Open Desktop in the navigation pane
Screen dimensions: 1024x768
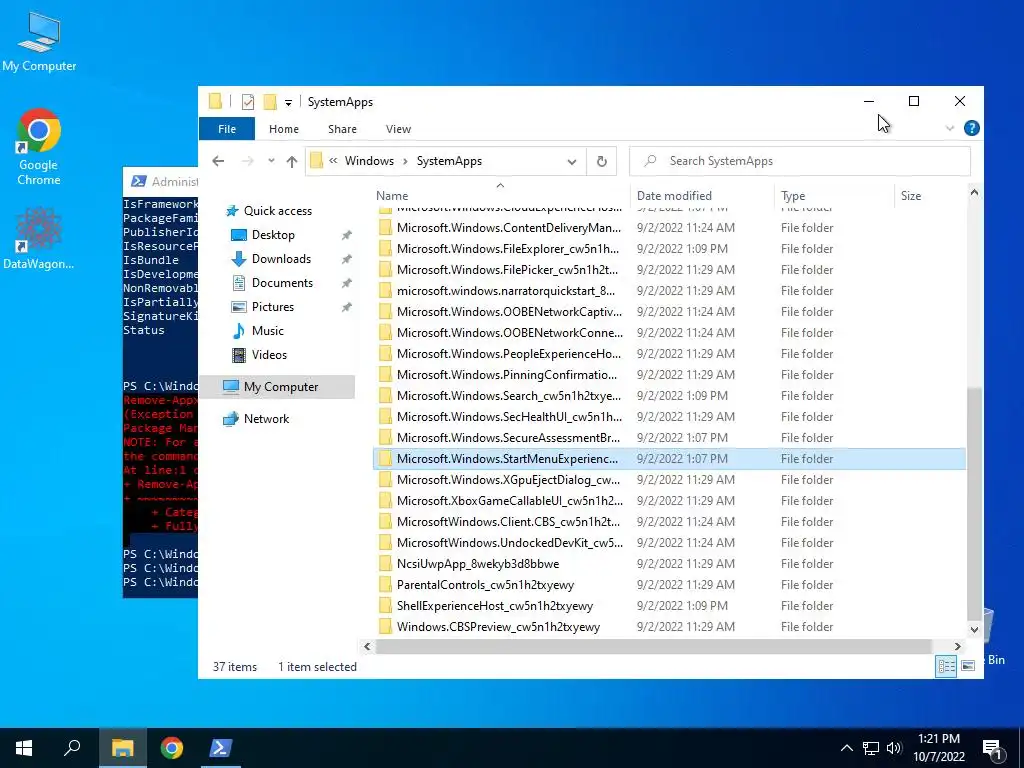coord(273,234)
